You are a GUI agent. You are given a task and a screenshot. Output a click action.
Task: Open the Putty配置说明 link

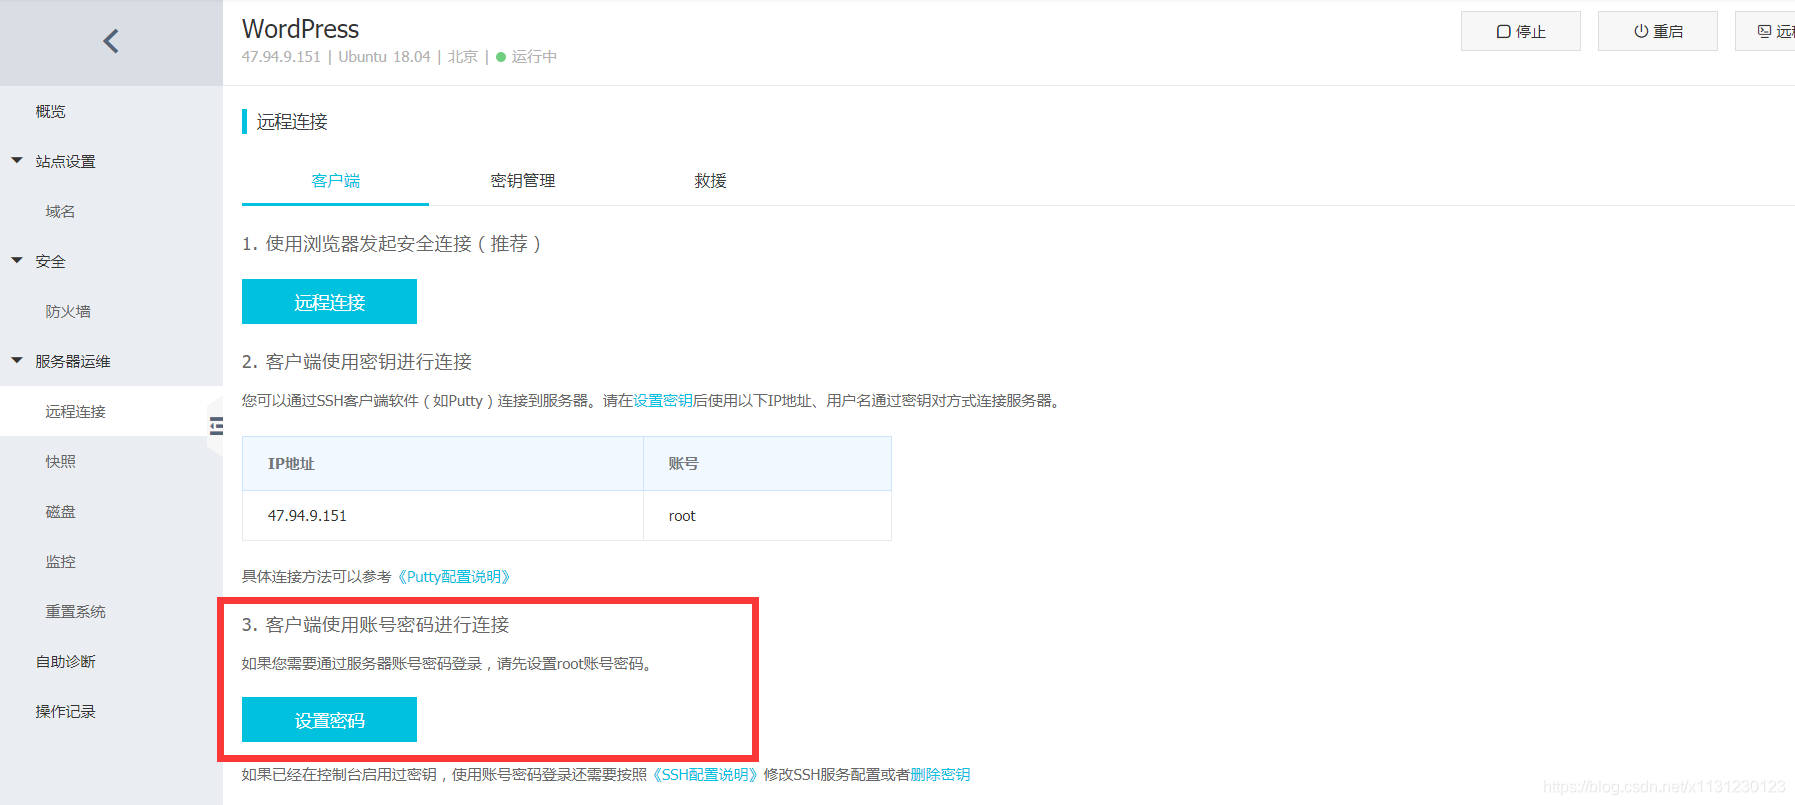[455, 576]
